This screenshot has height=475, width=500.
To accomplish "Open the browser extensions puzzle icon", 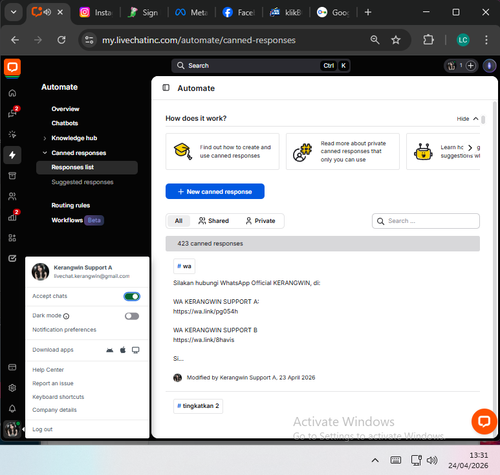I will tap(428, 40).
